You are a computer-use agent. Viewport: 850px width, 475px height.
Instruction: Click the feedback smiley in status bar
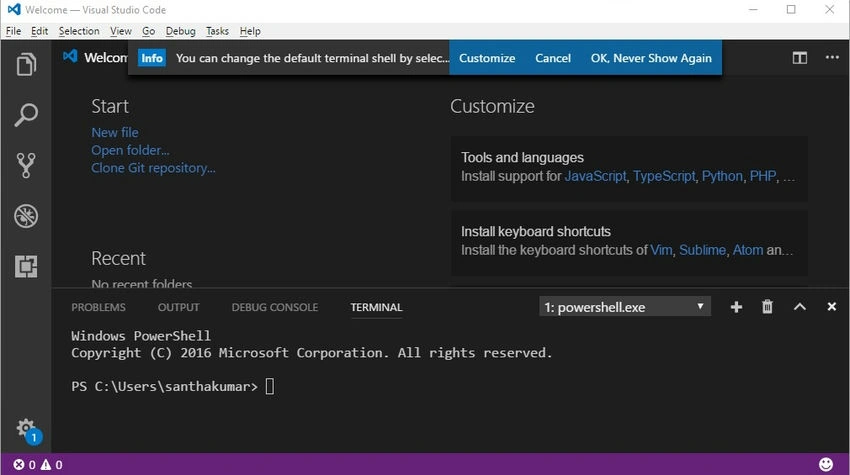point(826,464)
